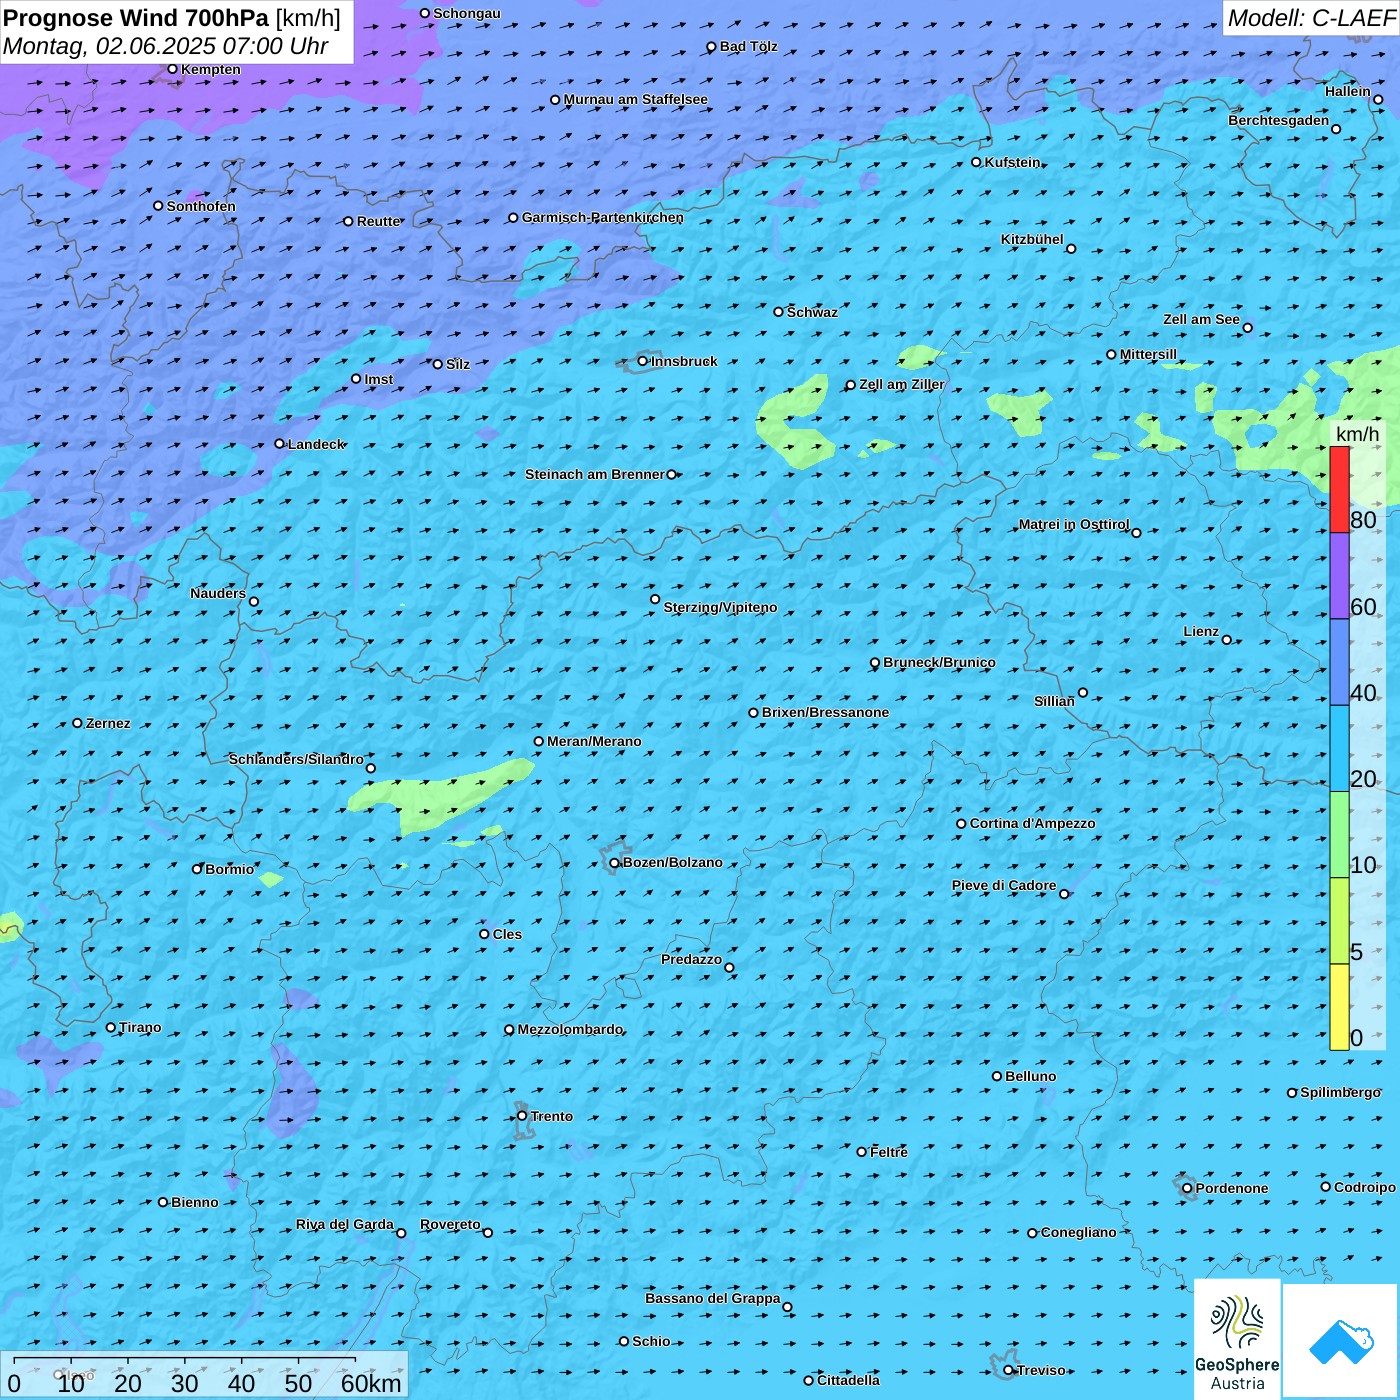Click the 'Steinach am Brenner' label
1400x1400 pixels.
tap(595, 474)
